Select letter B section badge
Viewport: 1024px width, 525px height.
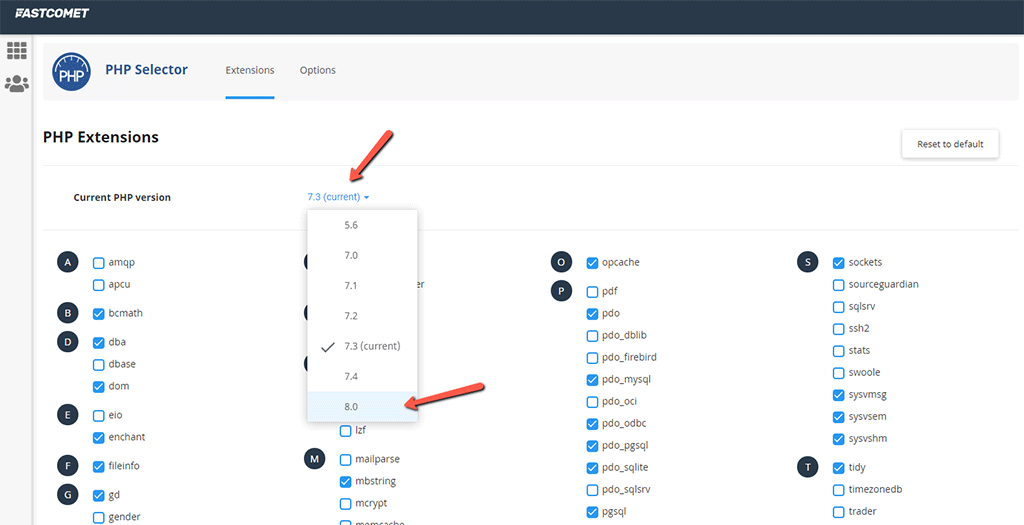pos(68,313)
